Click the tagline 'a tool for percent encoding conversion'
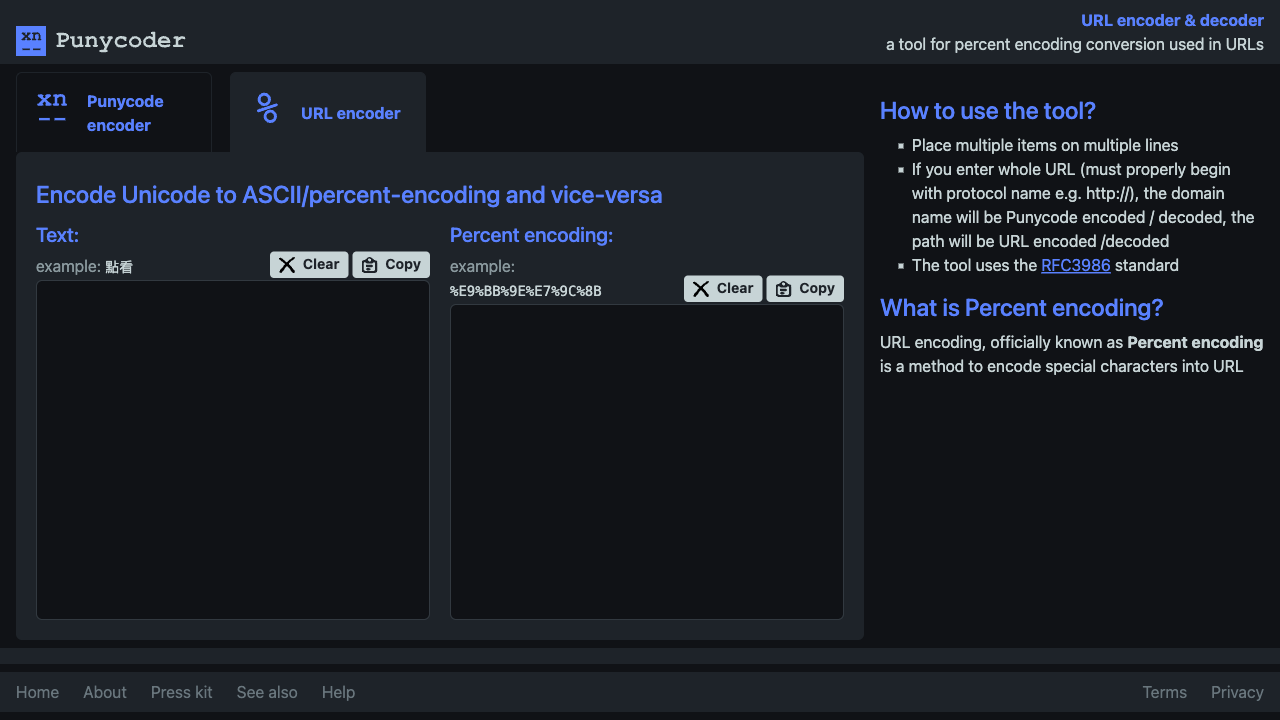This screenshot has height=720, width=1280. (1075, 44)
